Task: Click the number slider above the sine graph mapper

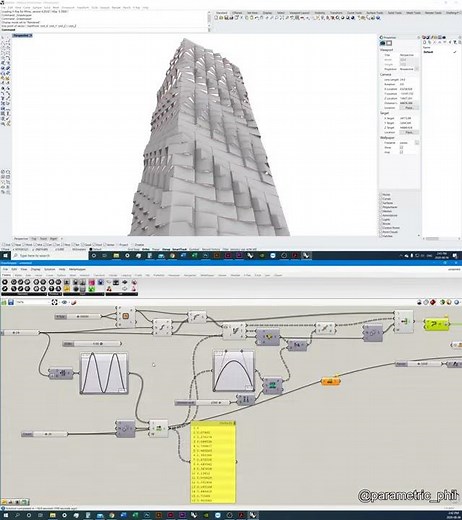Action: tap(92, 344)
